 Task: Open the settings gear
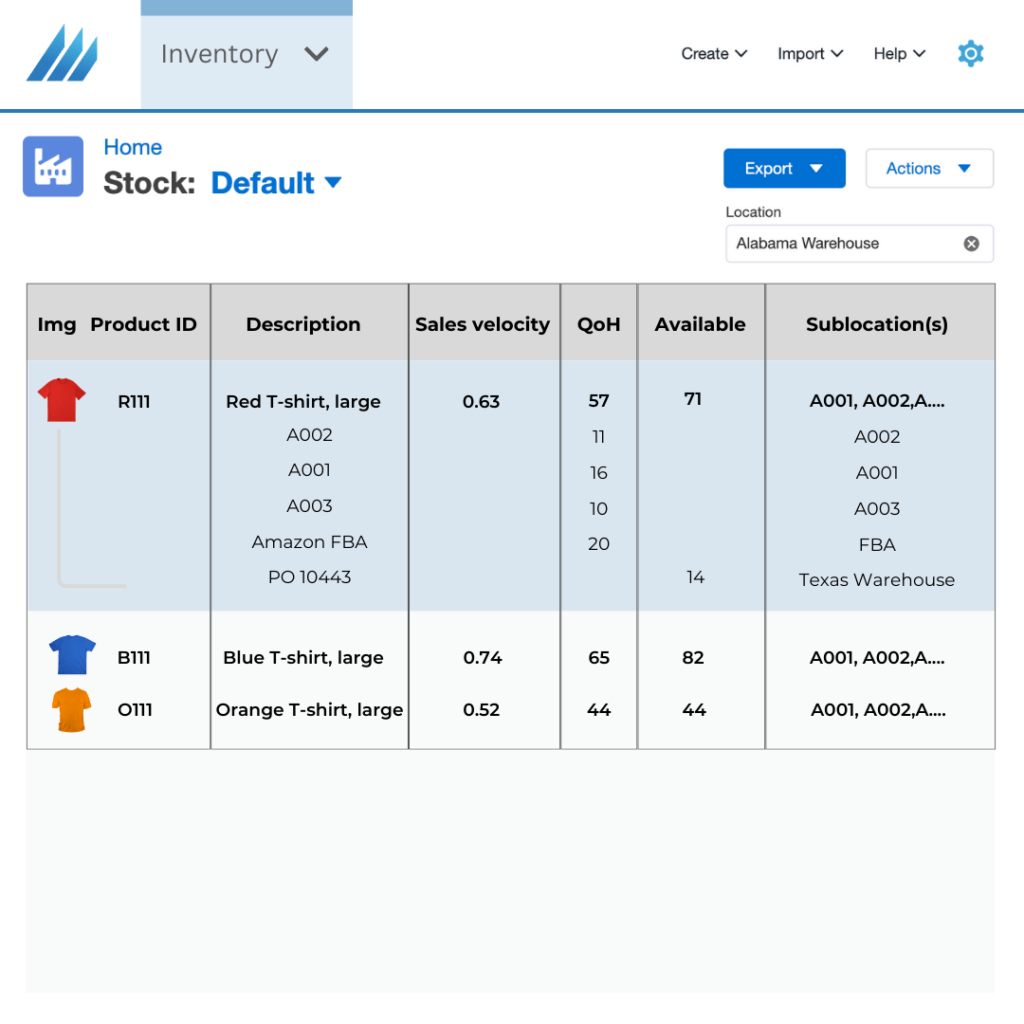coord(969,54)
